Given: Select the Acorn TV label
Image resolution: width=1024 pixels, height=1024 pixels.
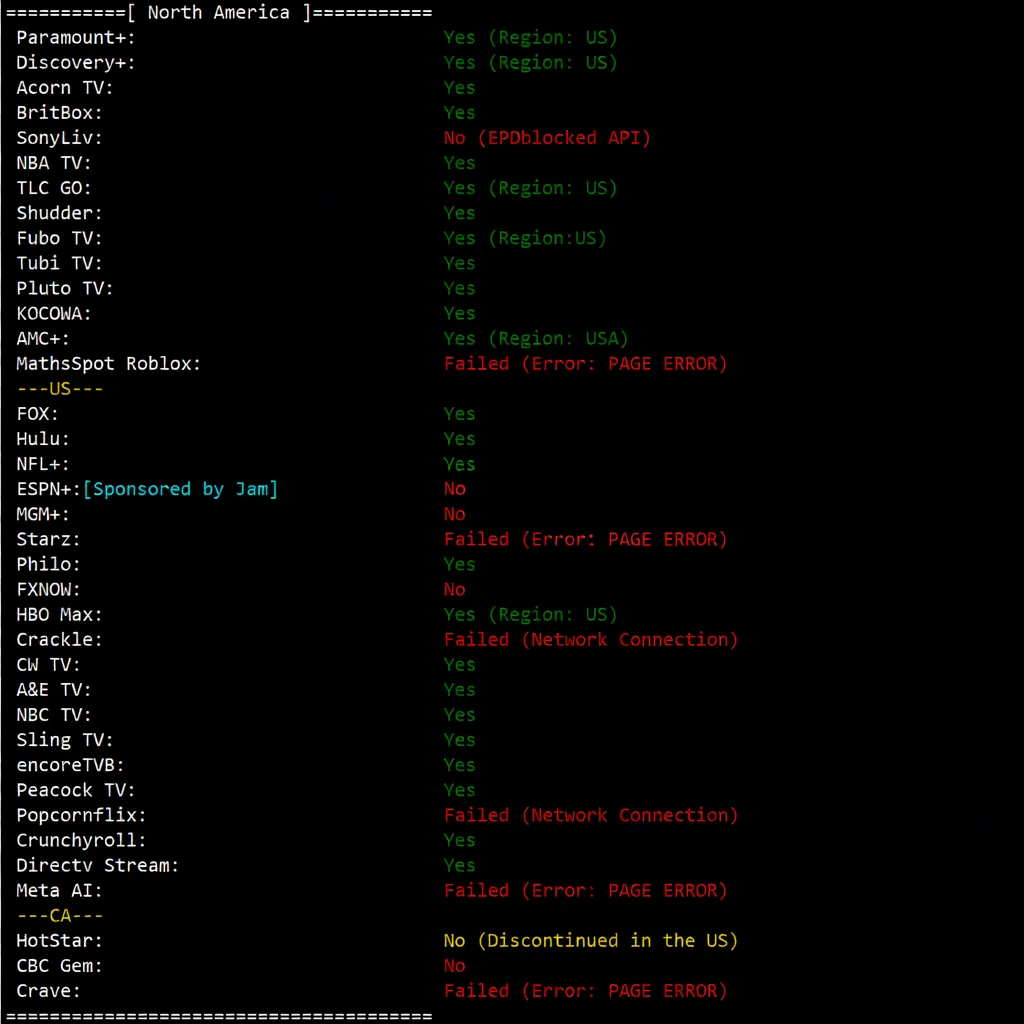Looking at the screenshot, I should tap(65, 88).
